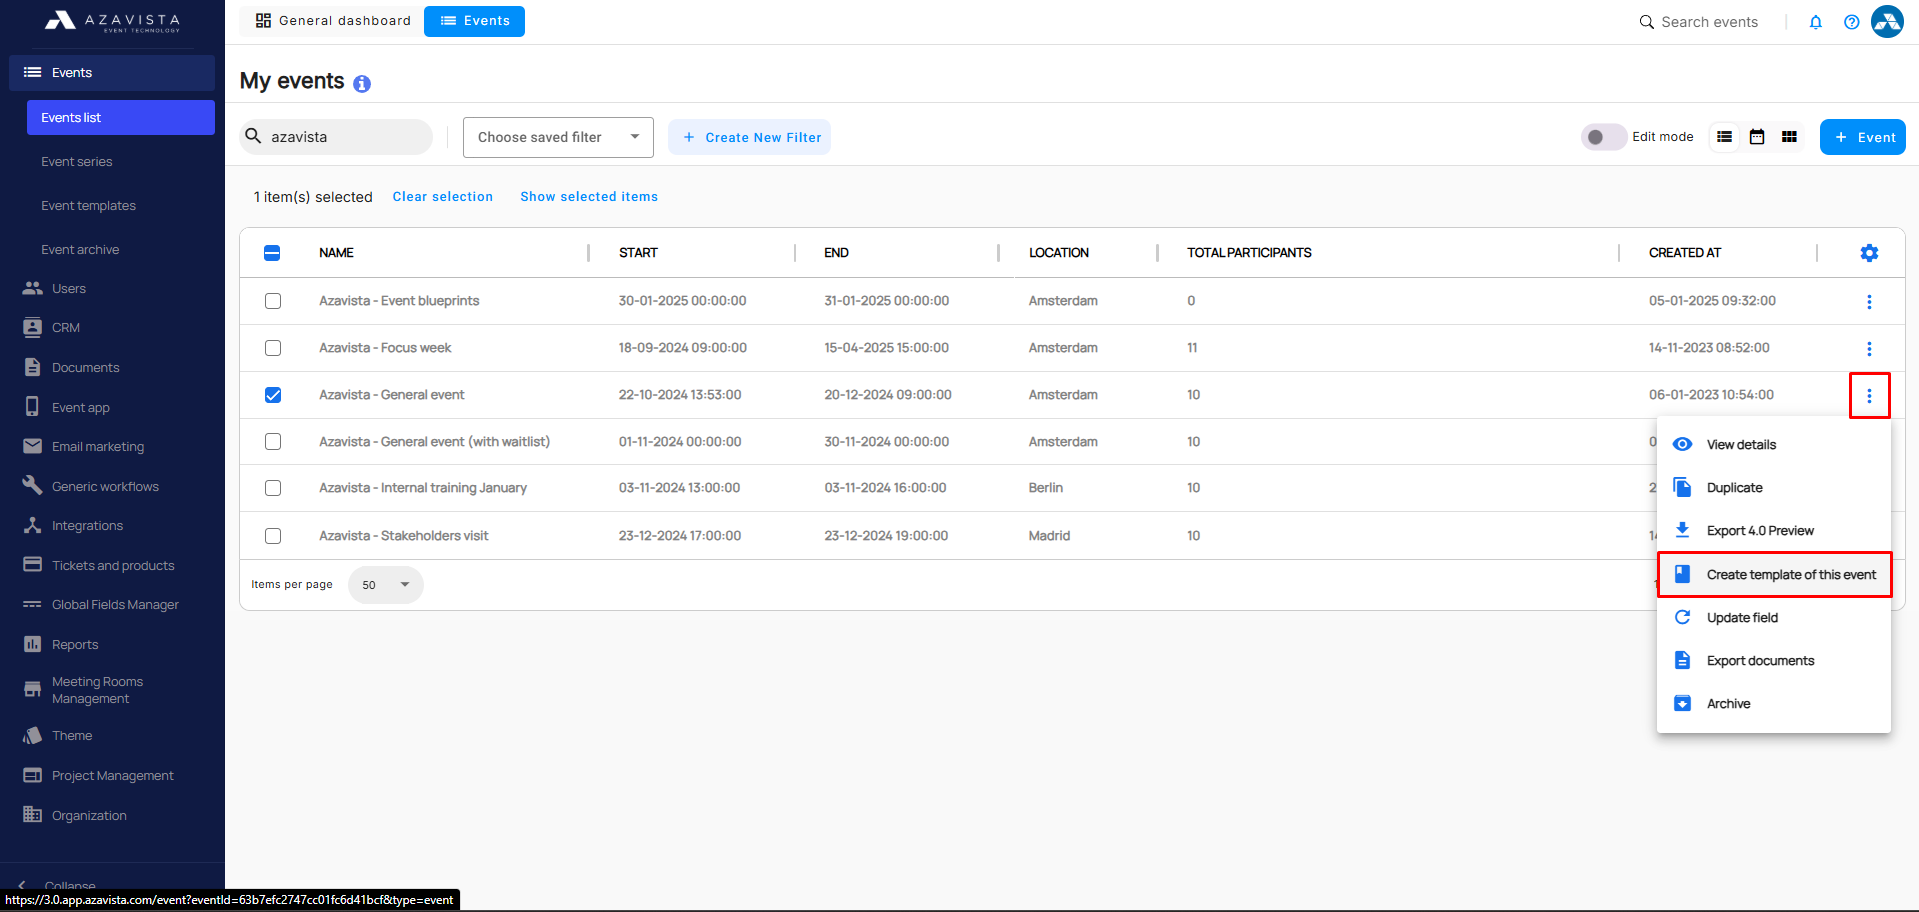Open actions menu for Focus week row

[1869, 349]
